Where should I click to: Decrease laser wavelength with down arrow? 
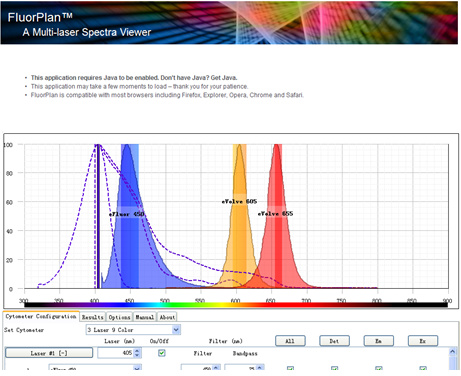point(138,355)
